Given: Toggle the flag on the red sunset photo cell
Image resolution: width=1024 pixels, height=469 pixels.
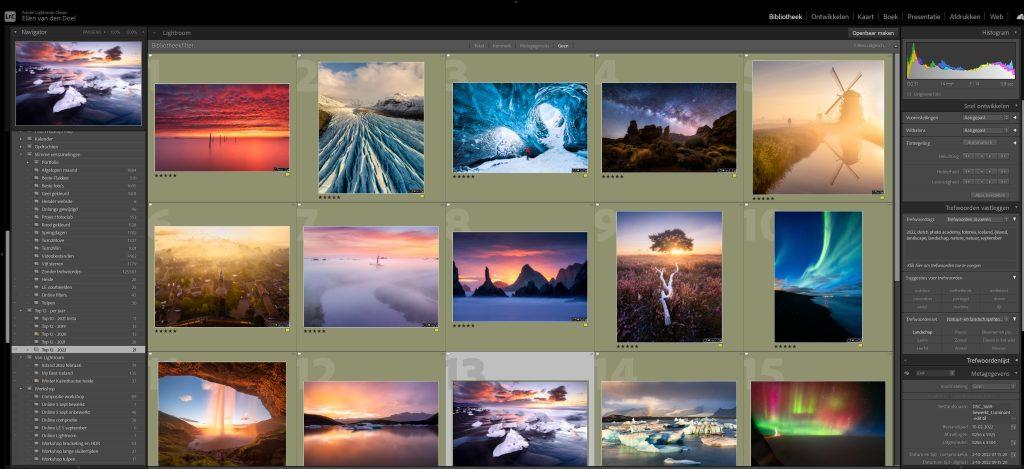Looking at the screenshot, I should coord(152,57).
